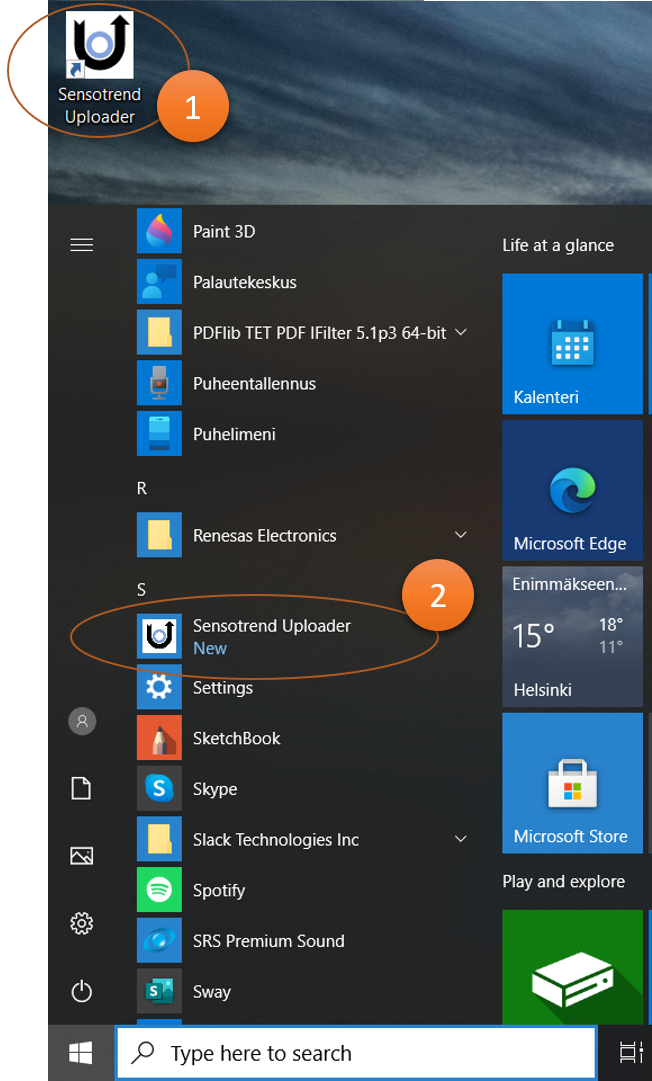Click the Task View icon on taskbar
Image resolution: width=652 pixels, height=1081 pixels.
click(631, 1053)
